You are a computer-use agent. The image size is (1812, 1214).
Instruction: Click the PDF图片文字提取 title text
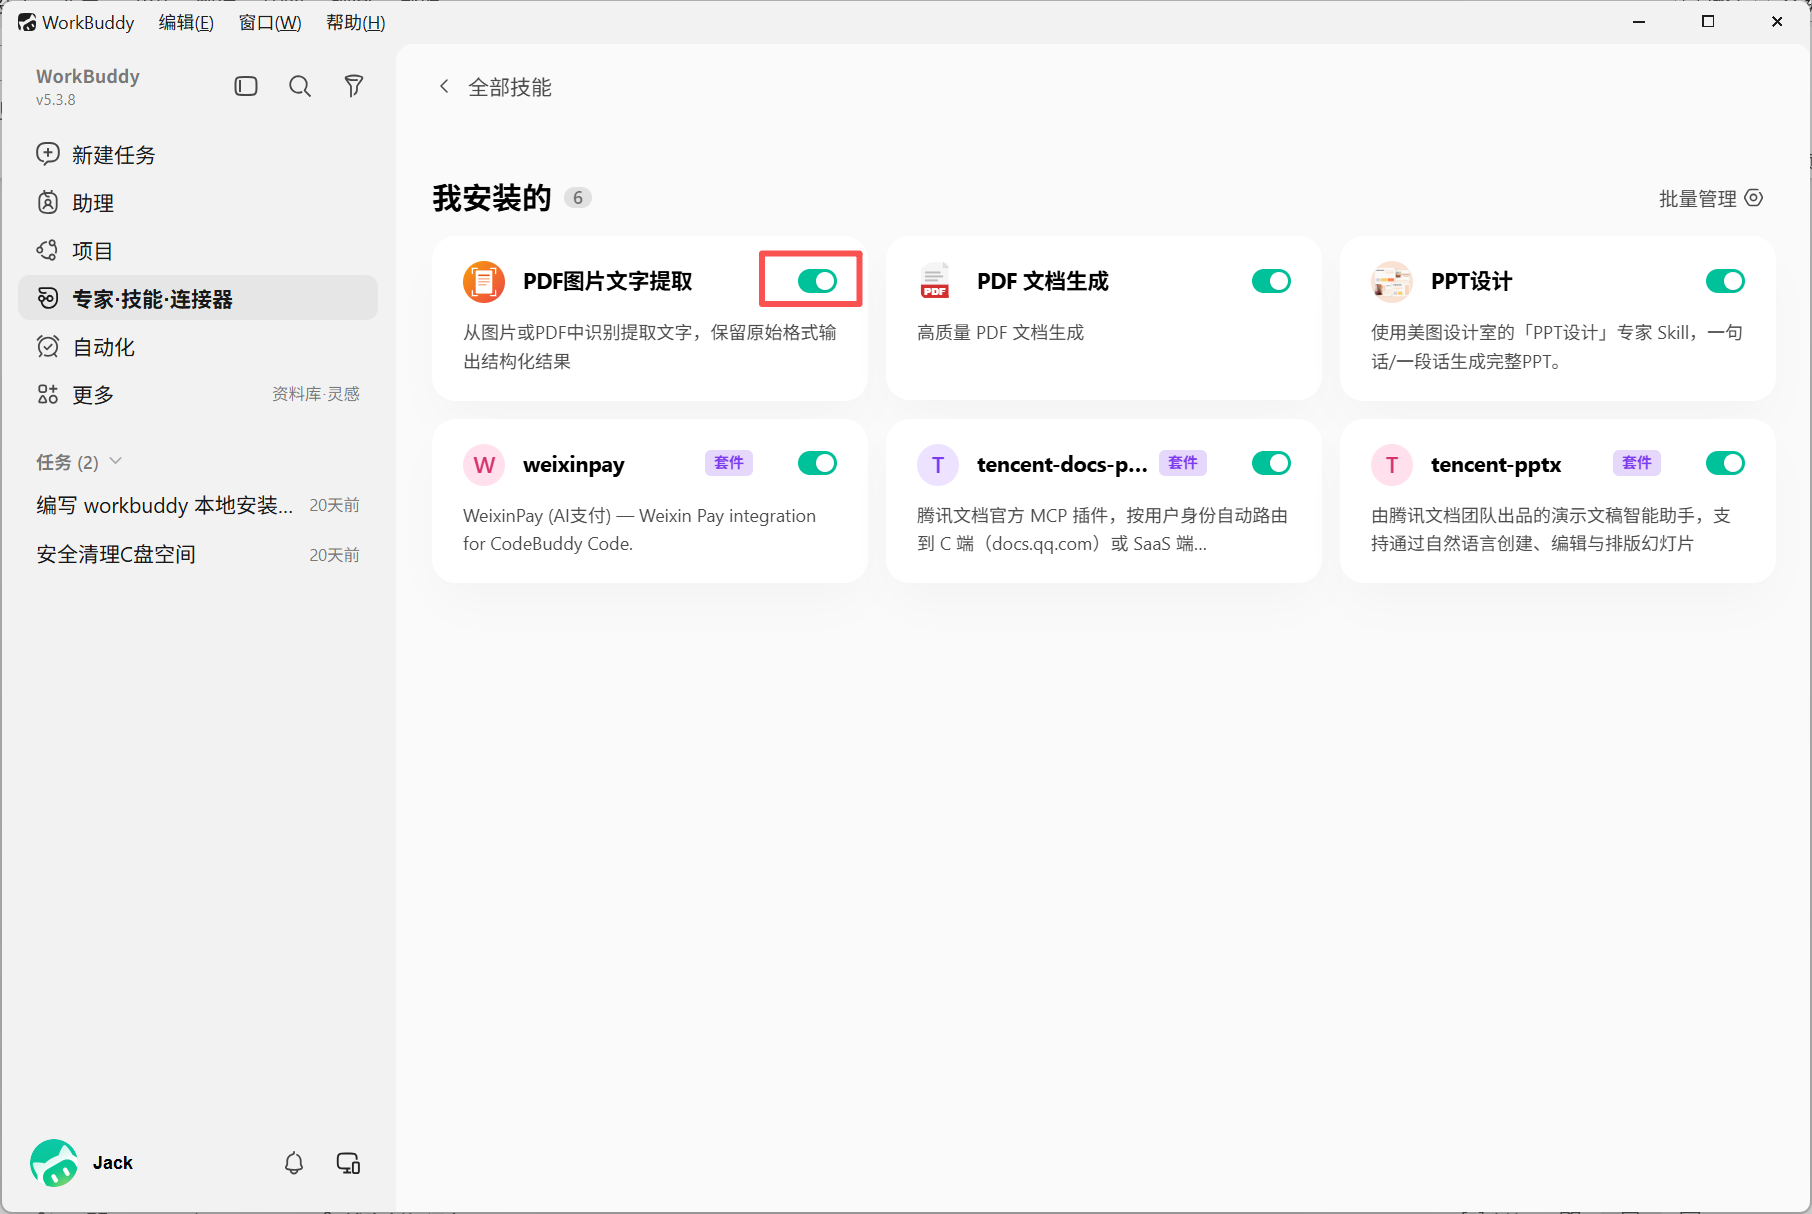click(x=608, y=281)
